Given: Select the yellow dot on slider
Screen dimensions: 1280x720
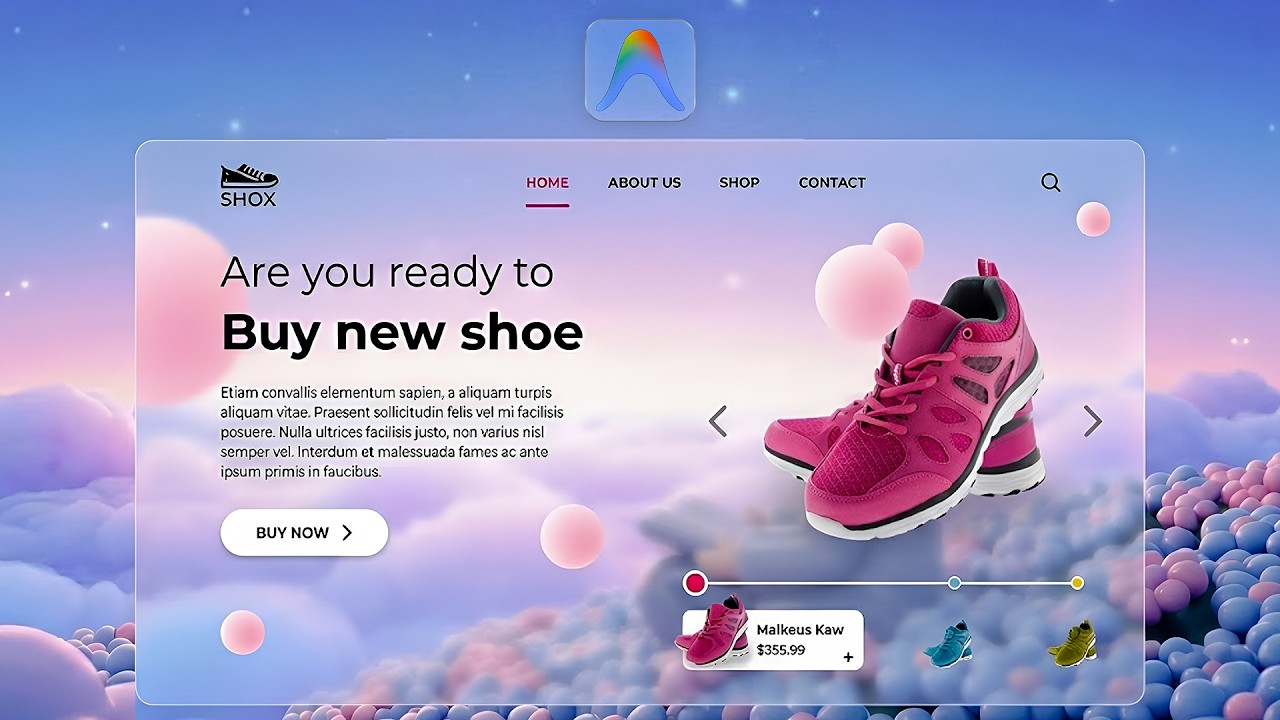Looking at the screenshot, I should tap(1077, 583).
